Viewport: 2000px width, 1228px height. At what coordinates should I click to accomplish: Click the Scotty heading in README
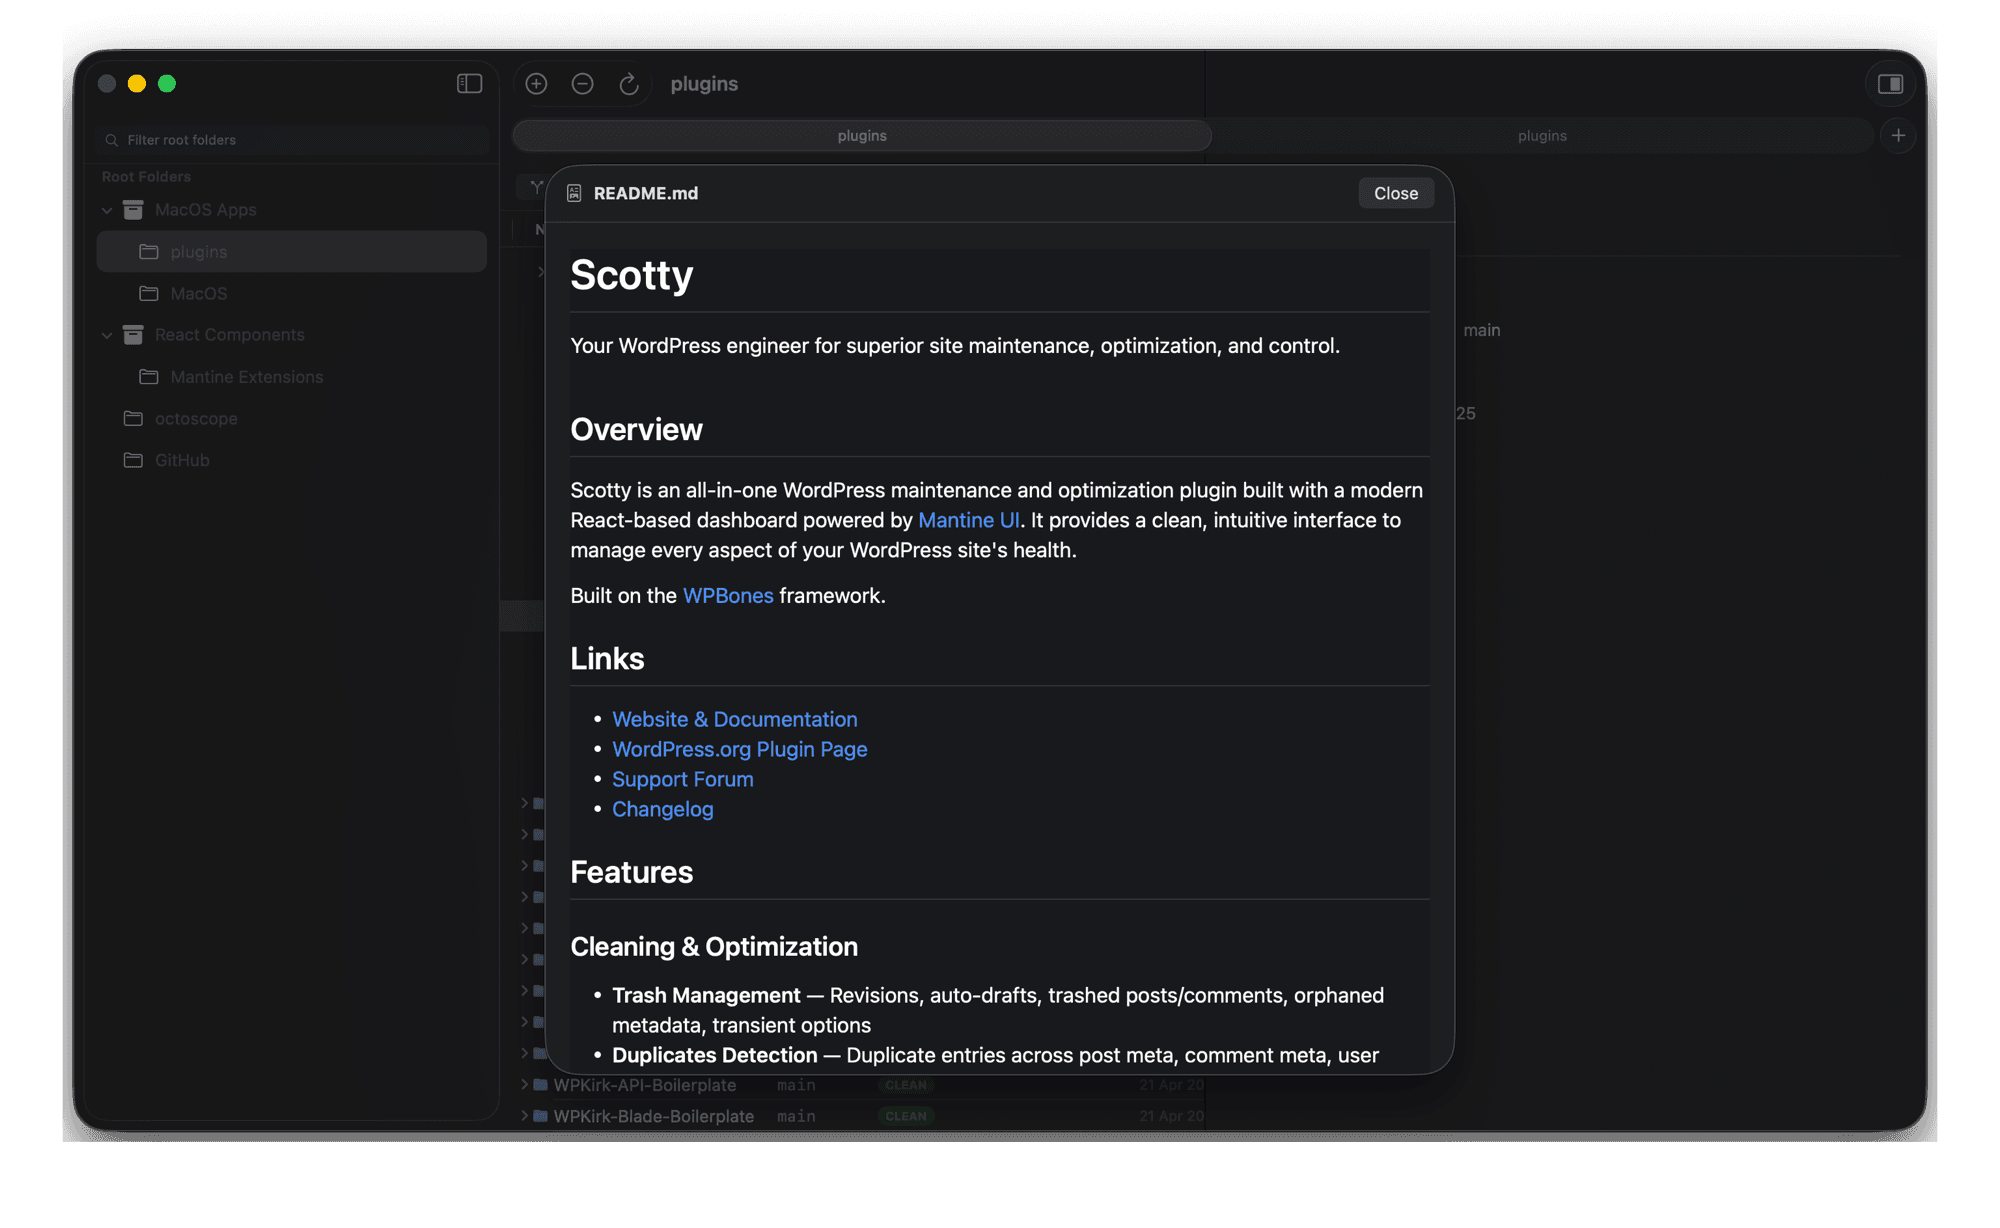click(x=632, y=275)
